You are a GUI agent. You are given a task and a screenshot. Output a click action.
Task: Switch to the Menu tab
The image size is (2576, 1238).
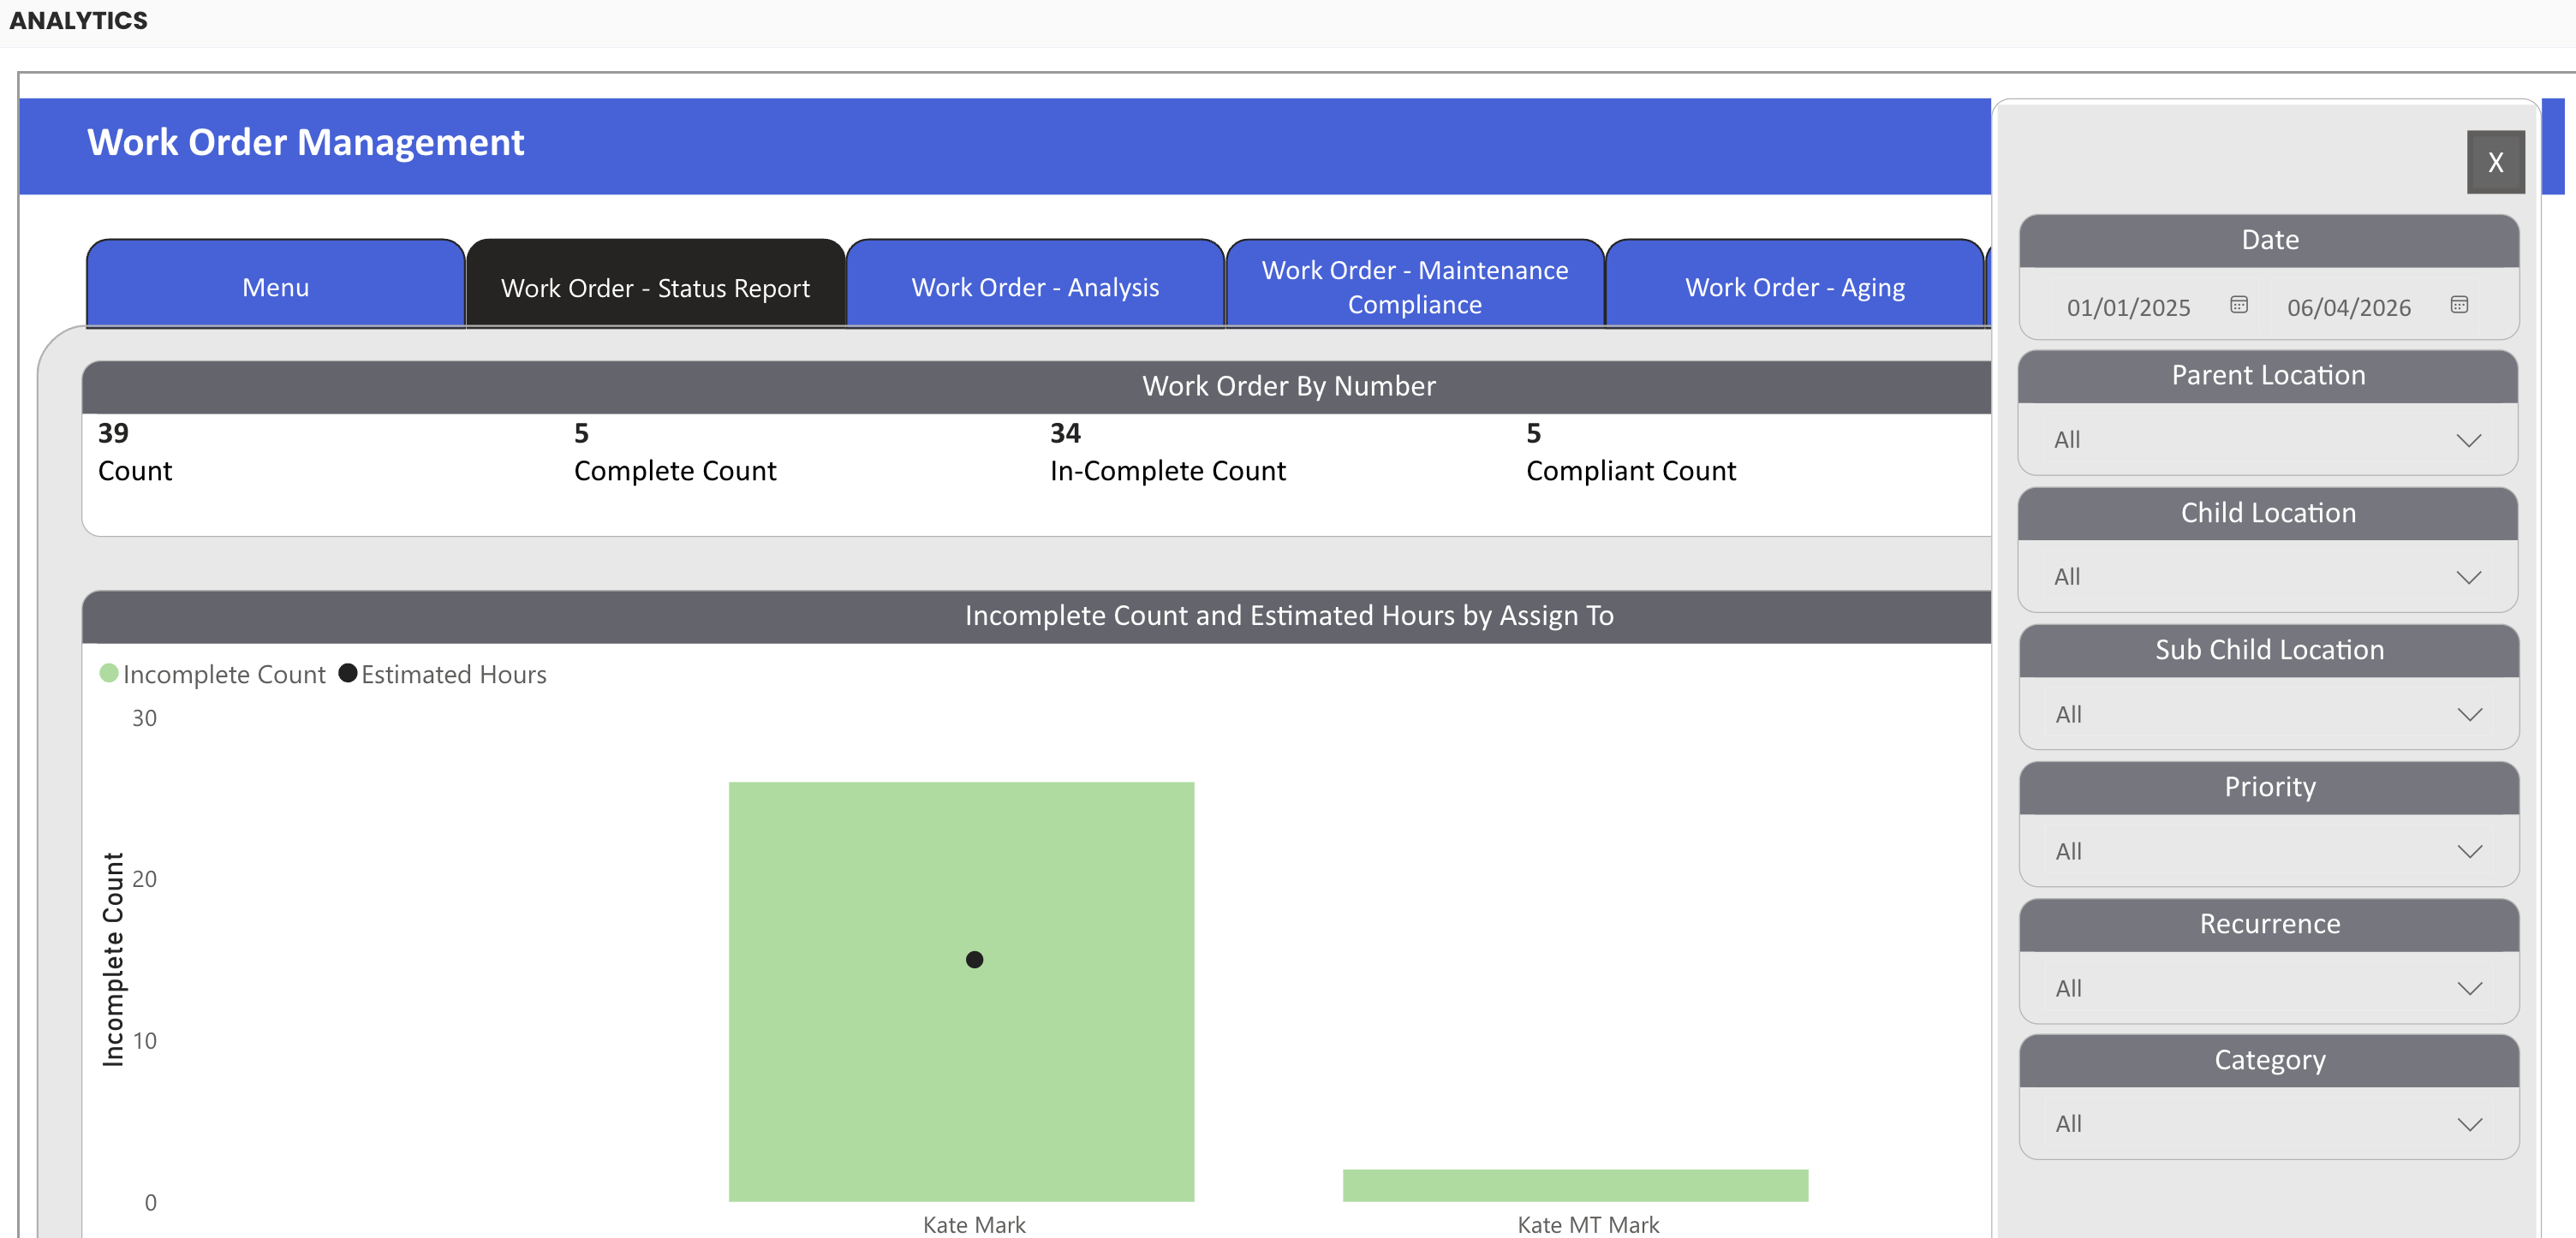275,287
